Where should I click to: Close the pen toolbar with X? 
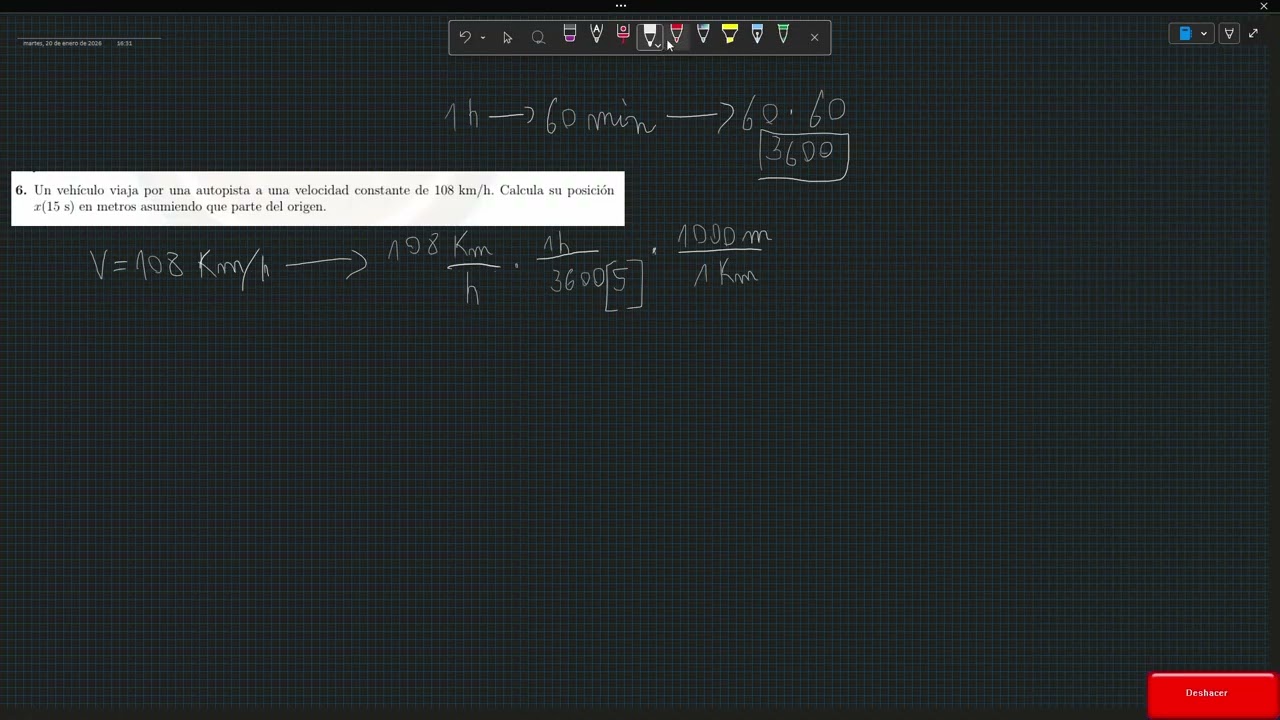point(814,37)
